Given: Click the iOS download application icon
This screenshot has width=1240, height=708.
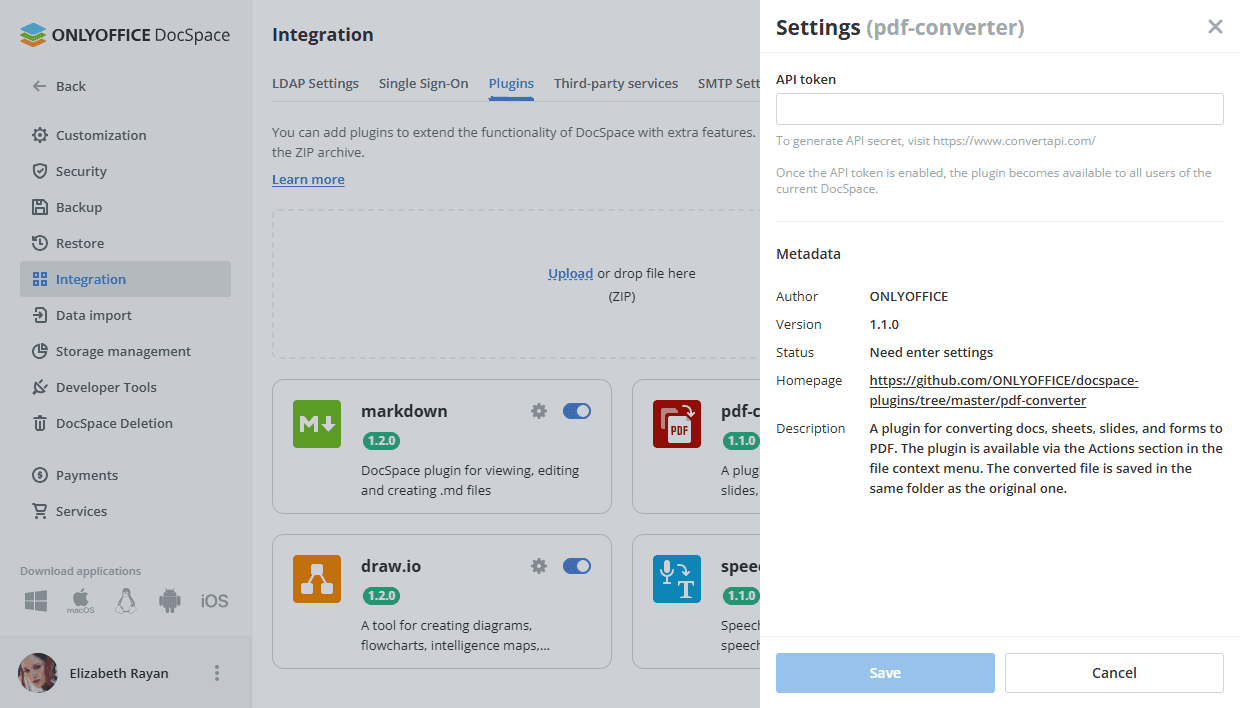Looking at the screenshot, I should [x=214, y=601].
